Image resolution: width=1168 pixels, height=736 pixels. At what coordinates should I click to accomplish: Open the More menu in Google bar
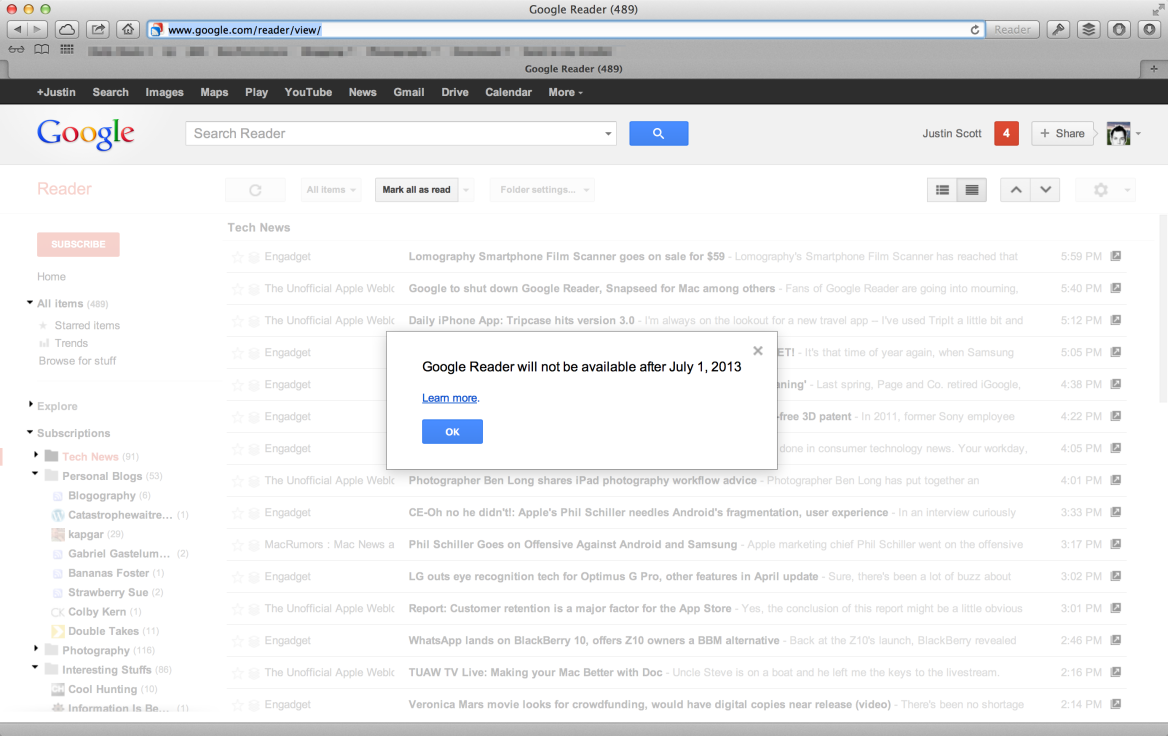tap(565, 92)
